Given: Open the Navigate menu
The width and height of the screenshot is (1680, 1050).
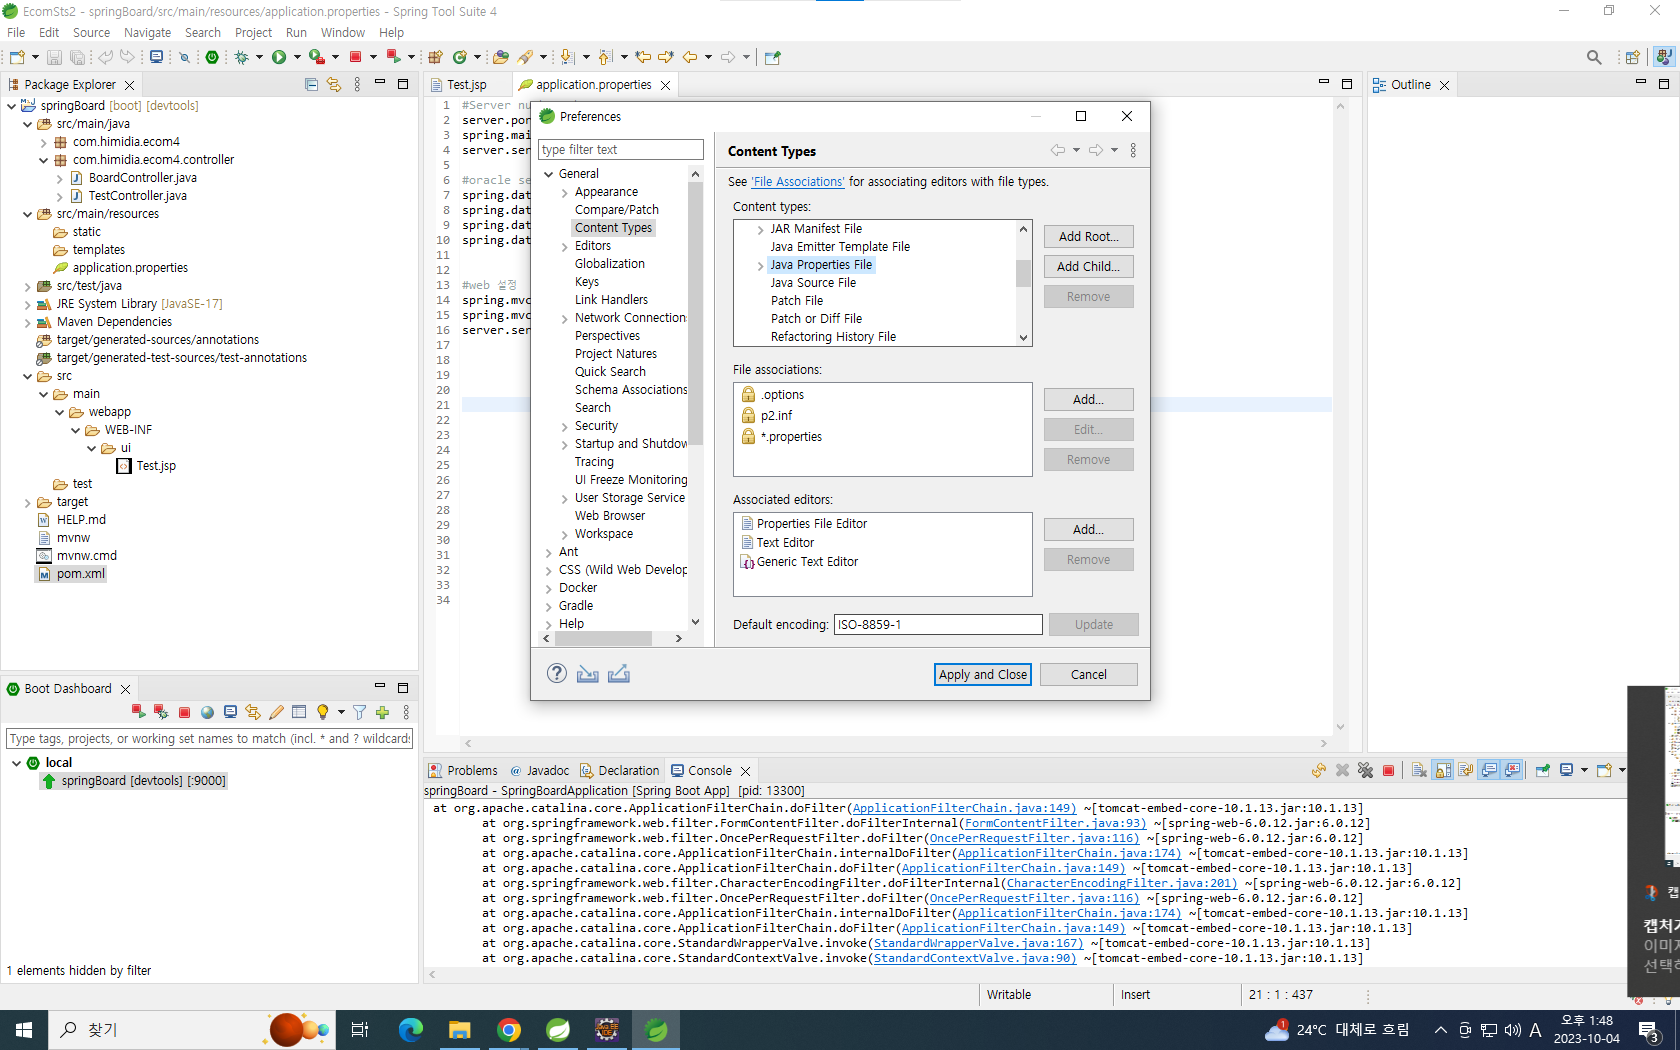Looking at the screenshot, I should [147, 33].
